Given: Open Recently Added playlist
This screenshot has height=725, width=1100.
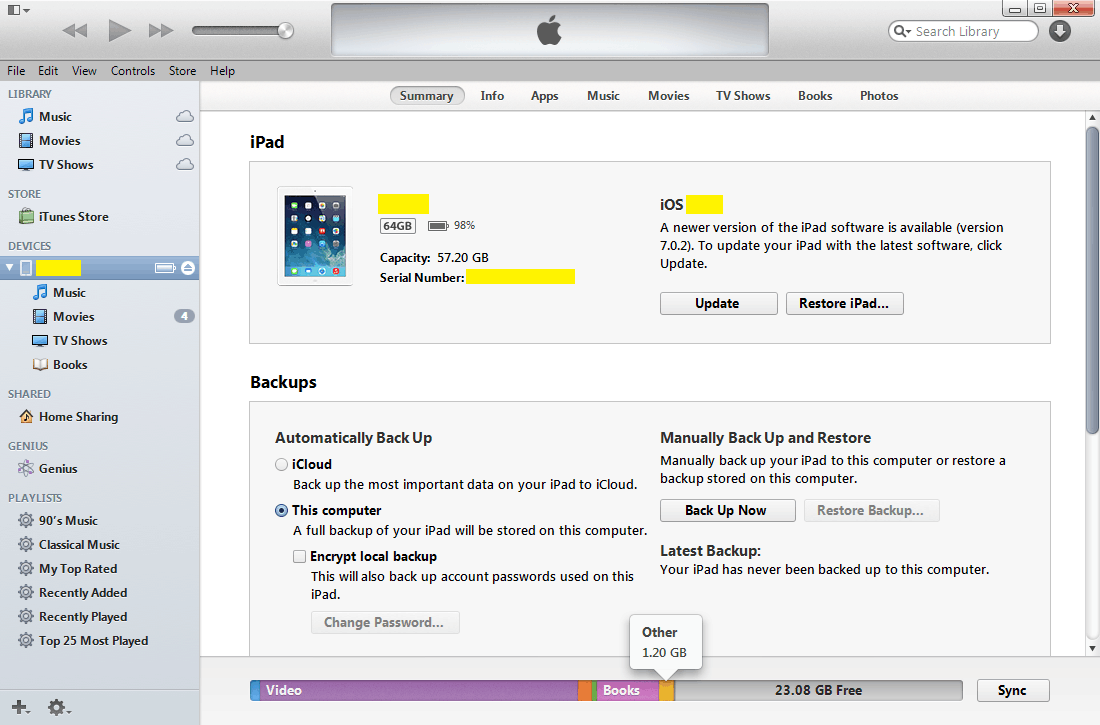Looking at the screenshot, I should tap(83, 592).
